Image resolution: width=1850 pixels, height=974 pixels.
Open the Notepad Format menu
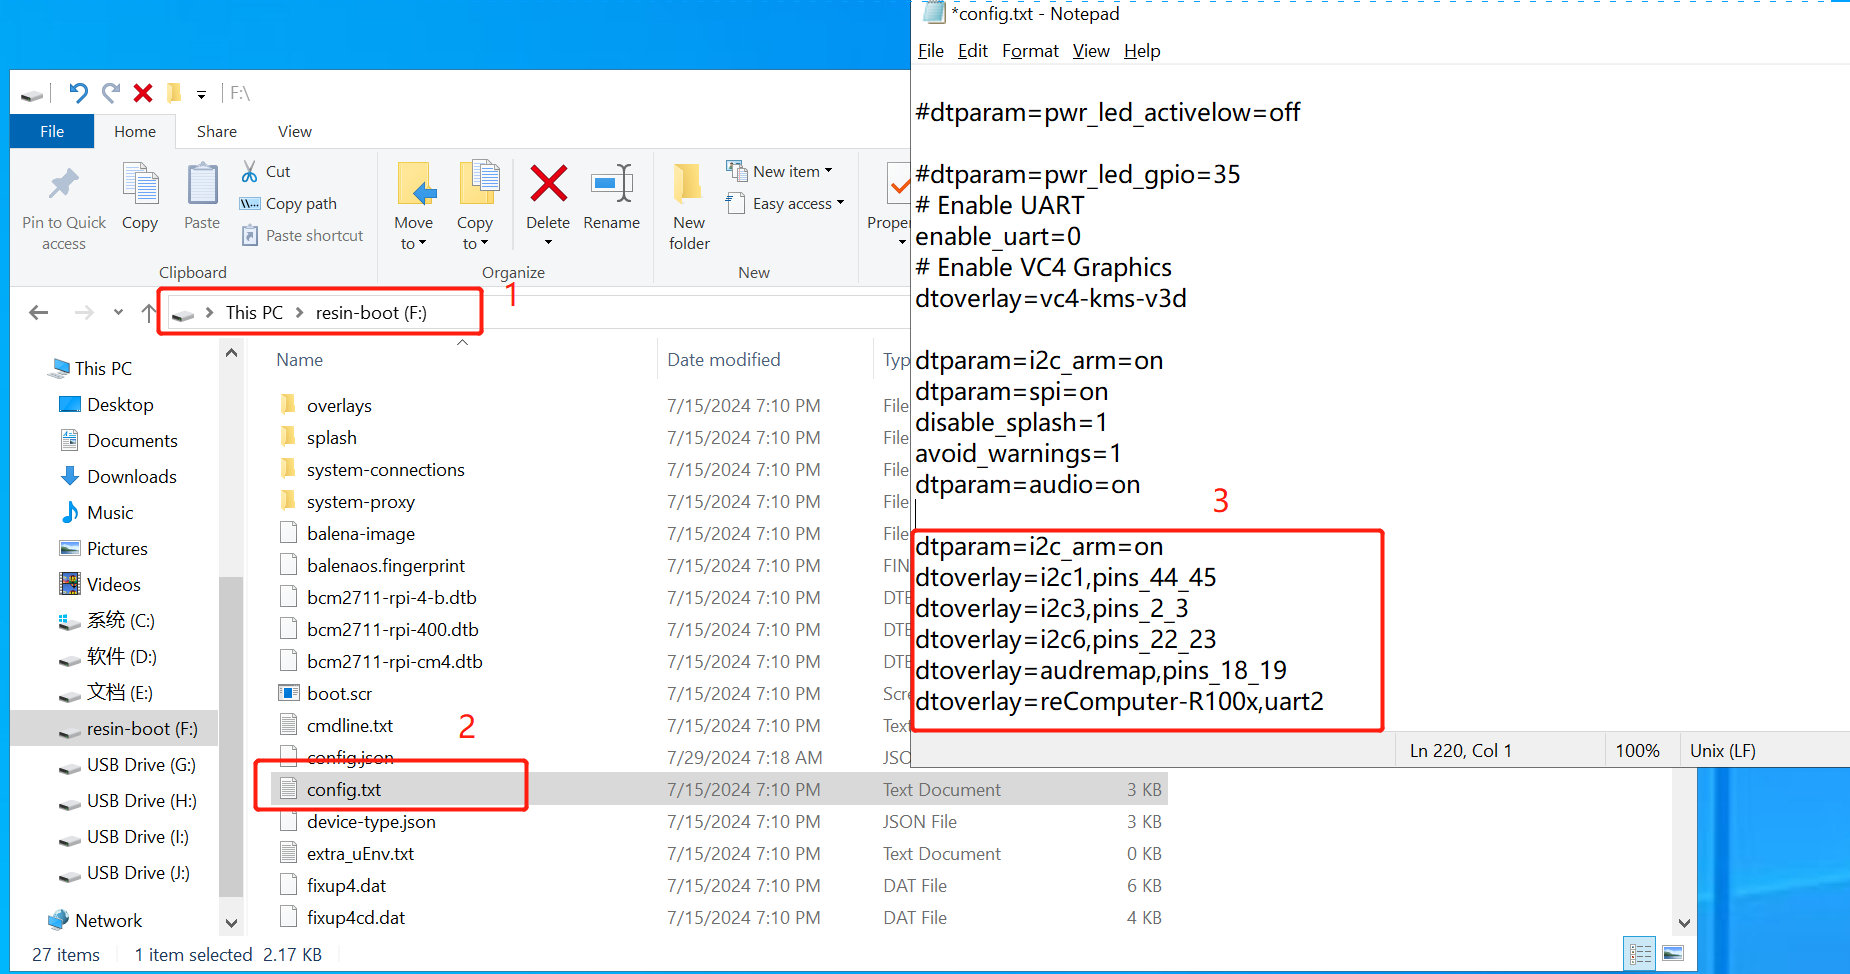click(x=1030, y=51)
